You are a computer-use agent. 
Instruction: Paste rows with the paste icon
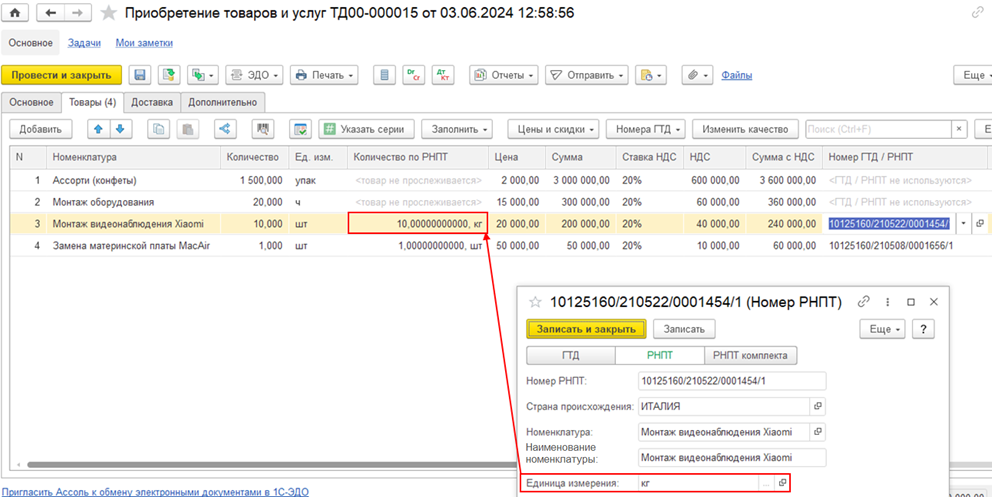point(187,129)
